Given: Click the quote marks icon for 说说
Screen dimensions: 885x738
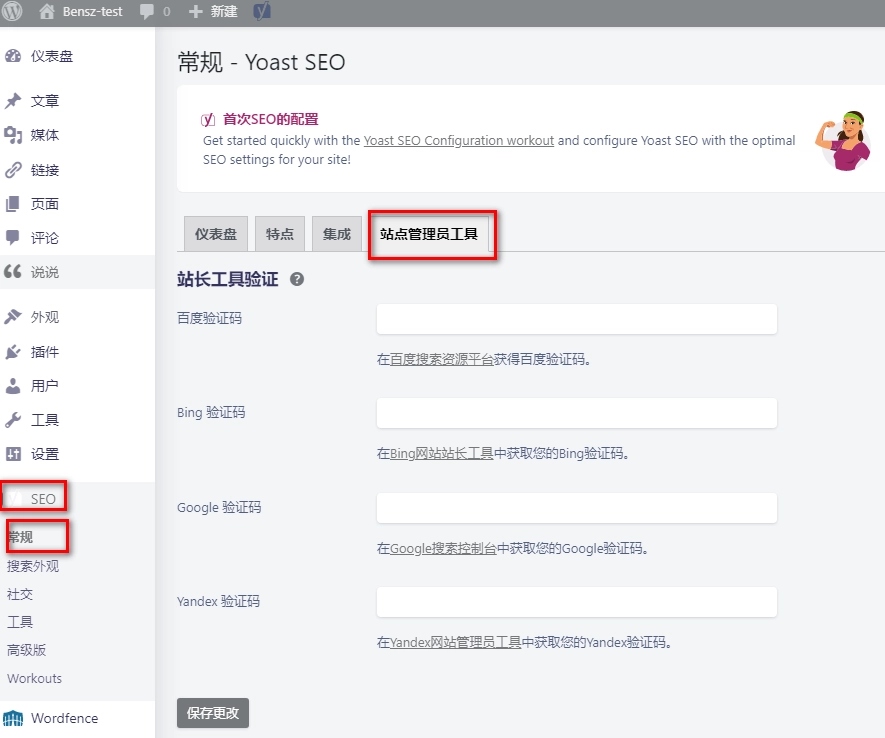Looking at the screenshot, I should [x=13, y=271].
